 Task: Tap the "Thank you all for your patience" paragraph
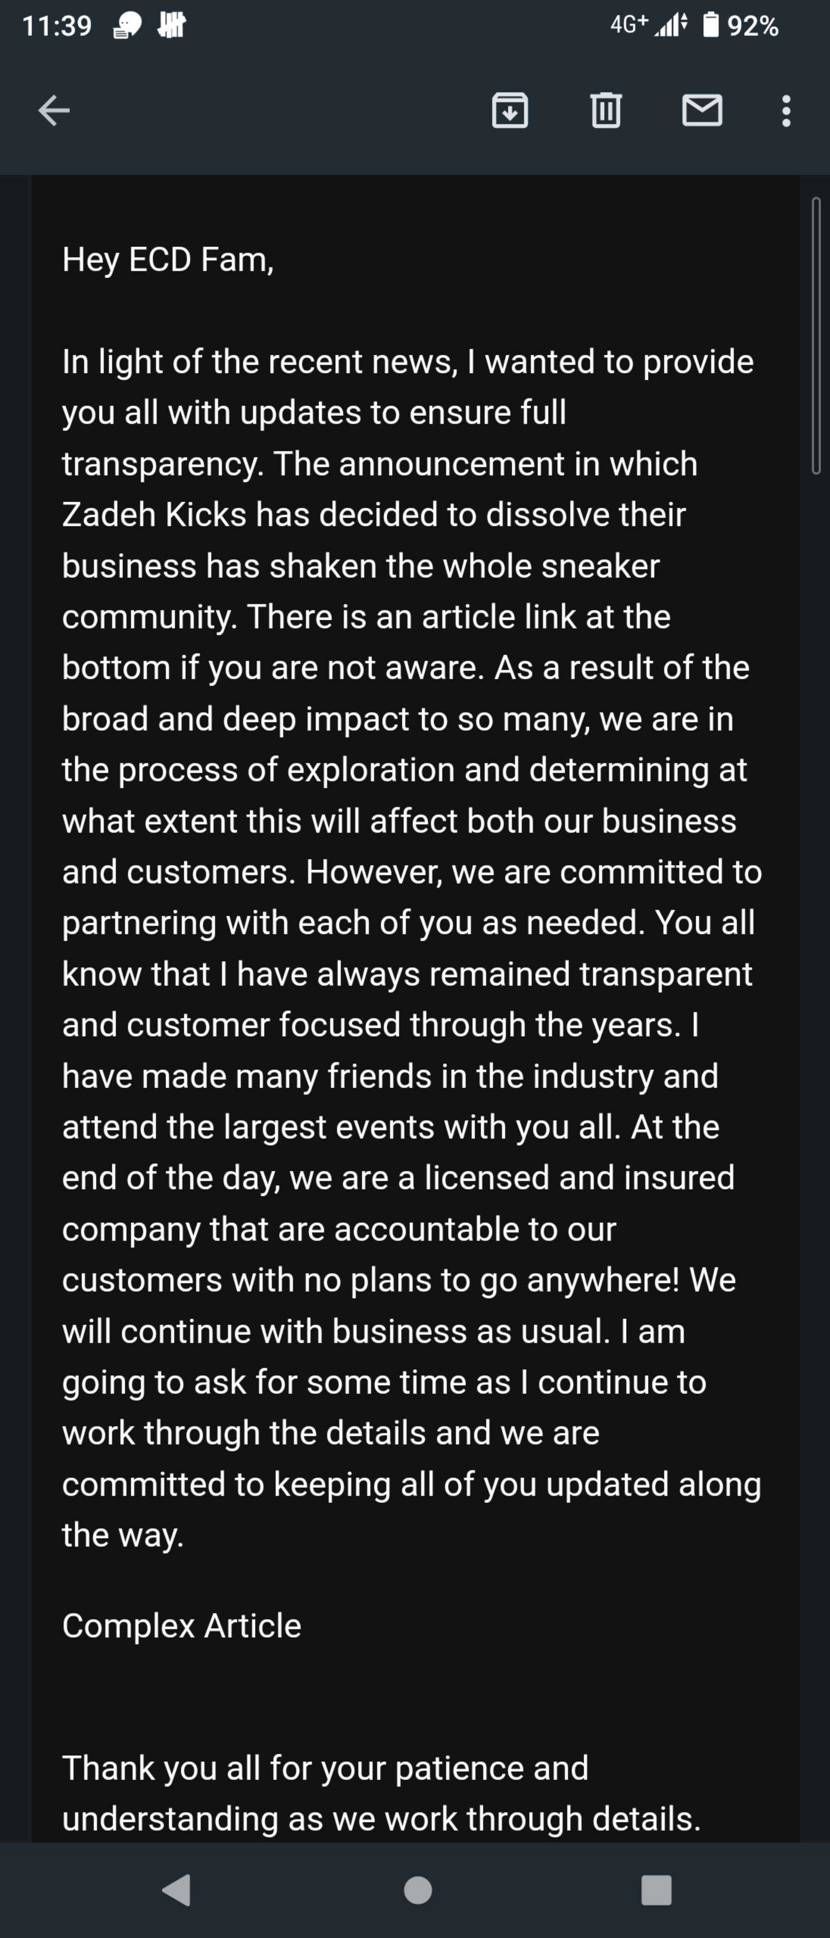pyautogui.click(x=382, y=1793)
